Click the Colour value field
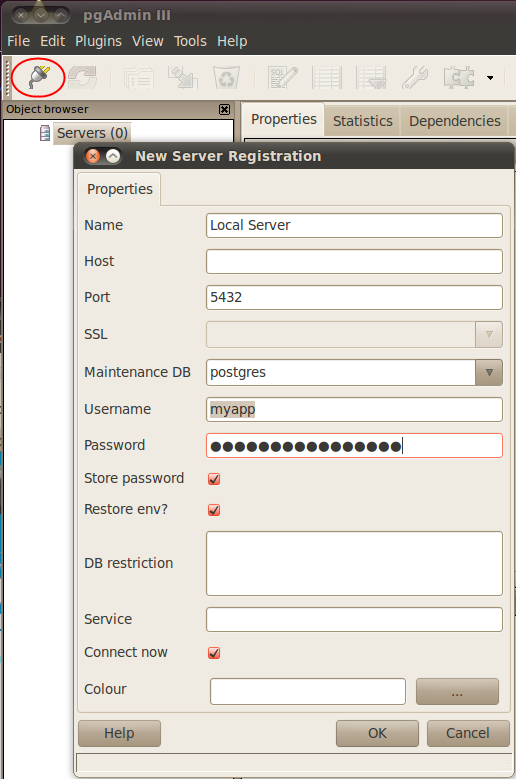 [x=308, y=691]
